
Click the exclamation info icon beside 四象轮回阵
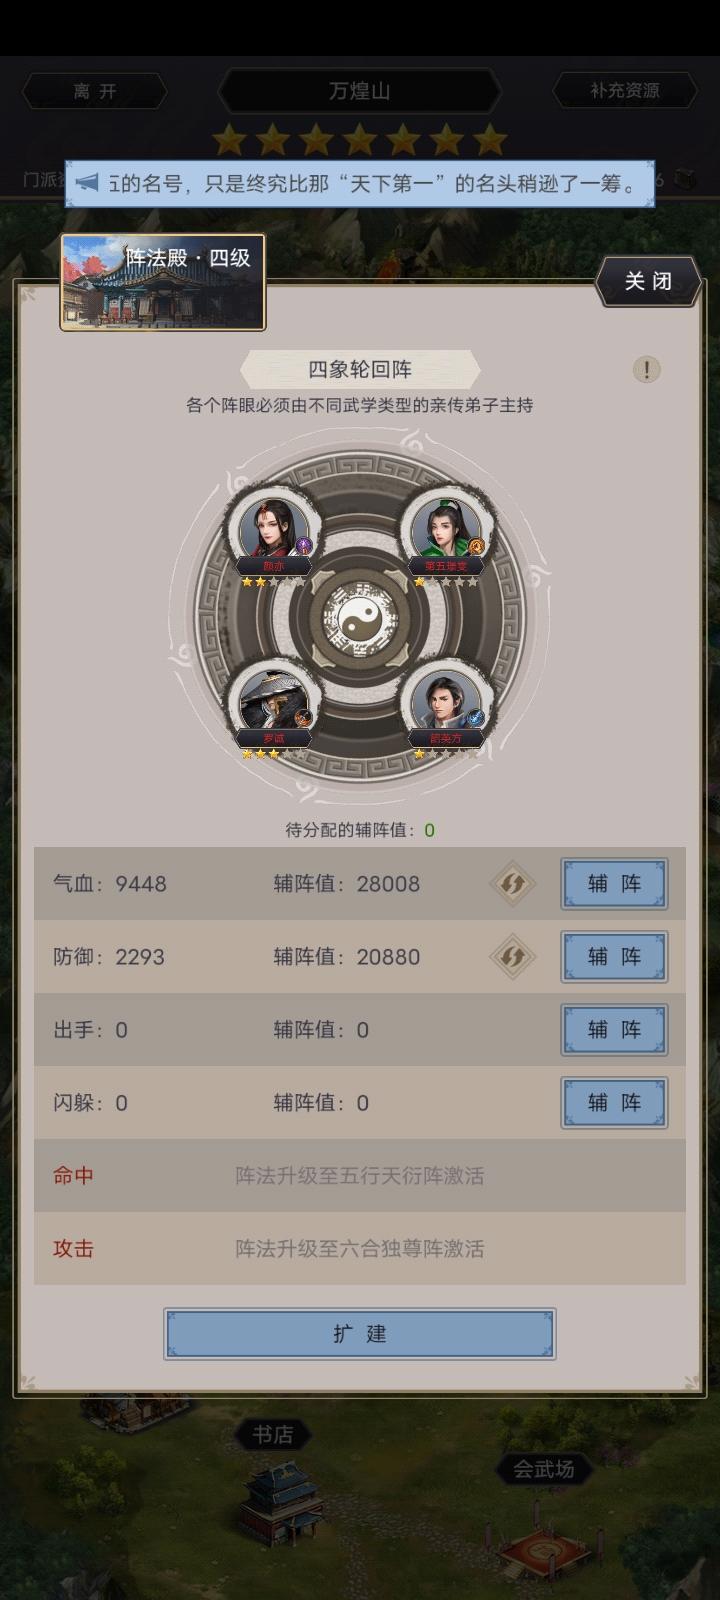[x=647, y=370]
